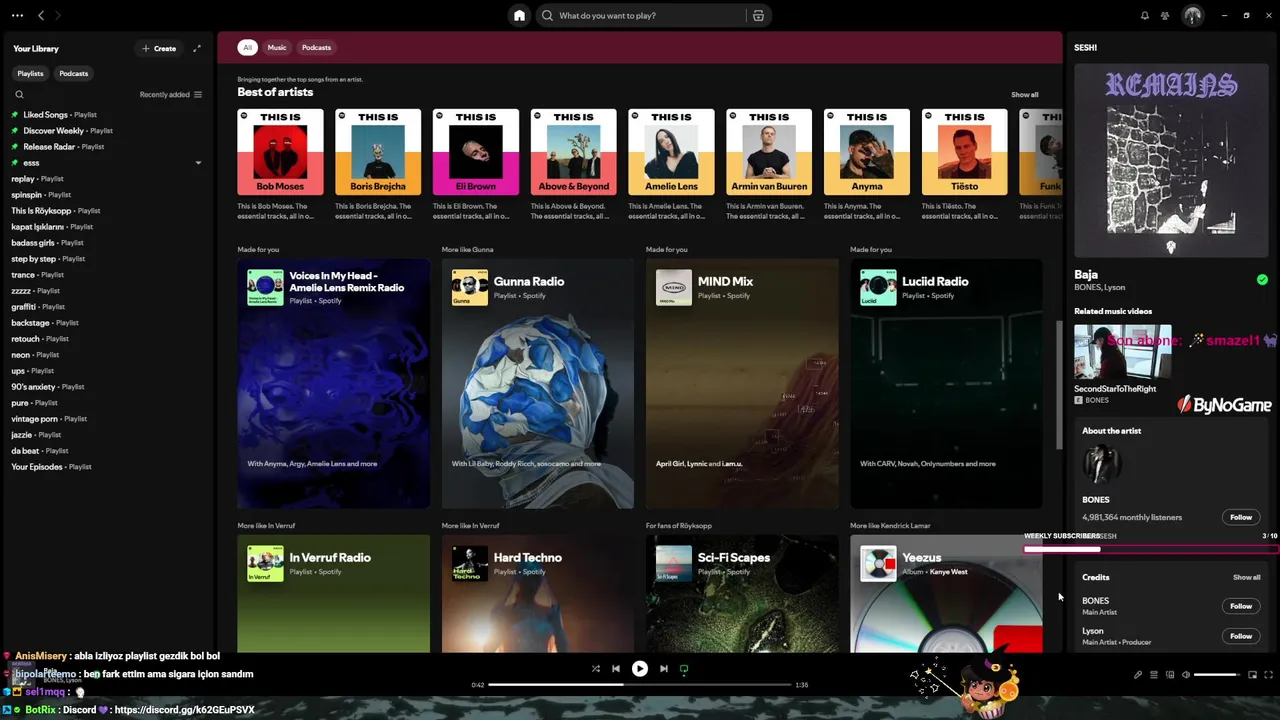Screen dimensions: 1280x720
Task: Toggle the Playlists filter chip in library
Action: coord(30,73)
